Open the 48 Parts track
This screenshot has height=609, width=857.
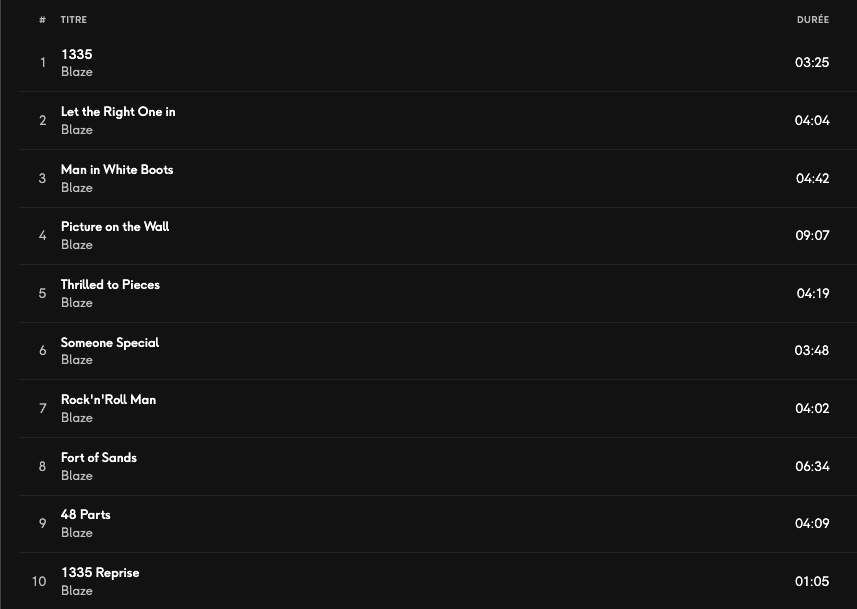(86, 515)
